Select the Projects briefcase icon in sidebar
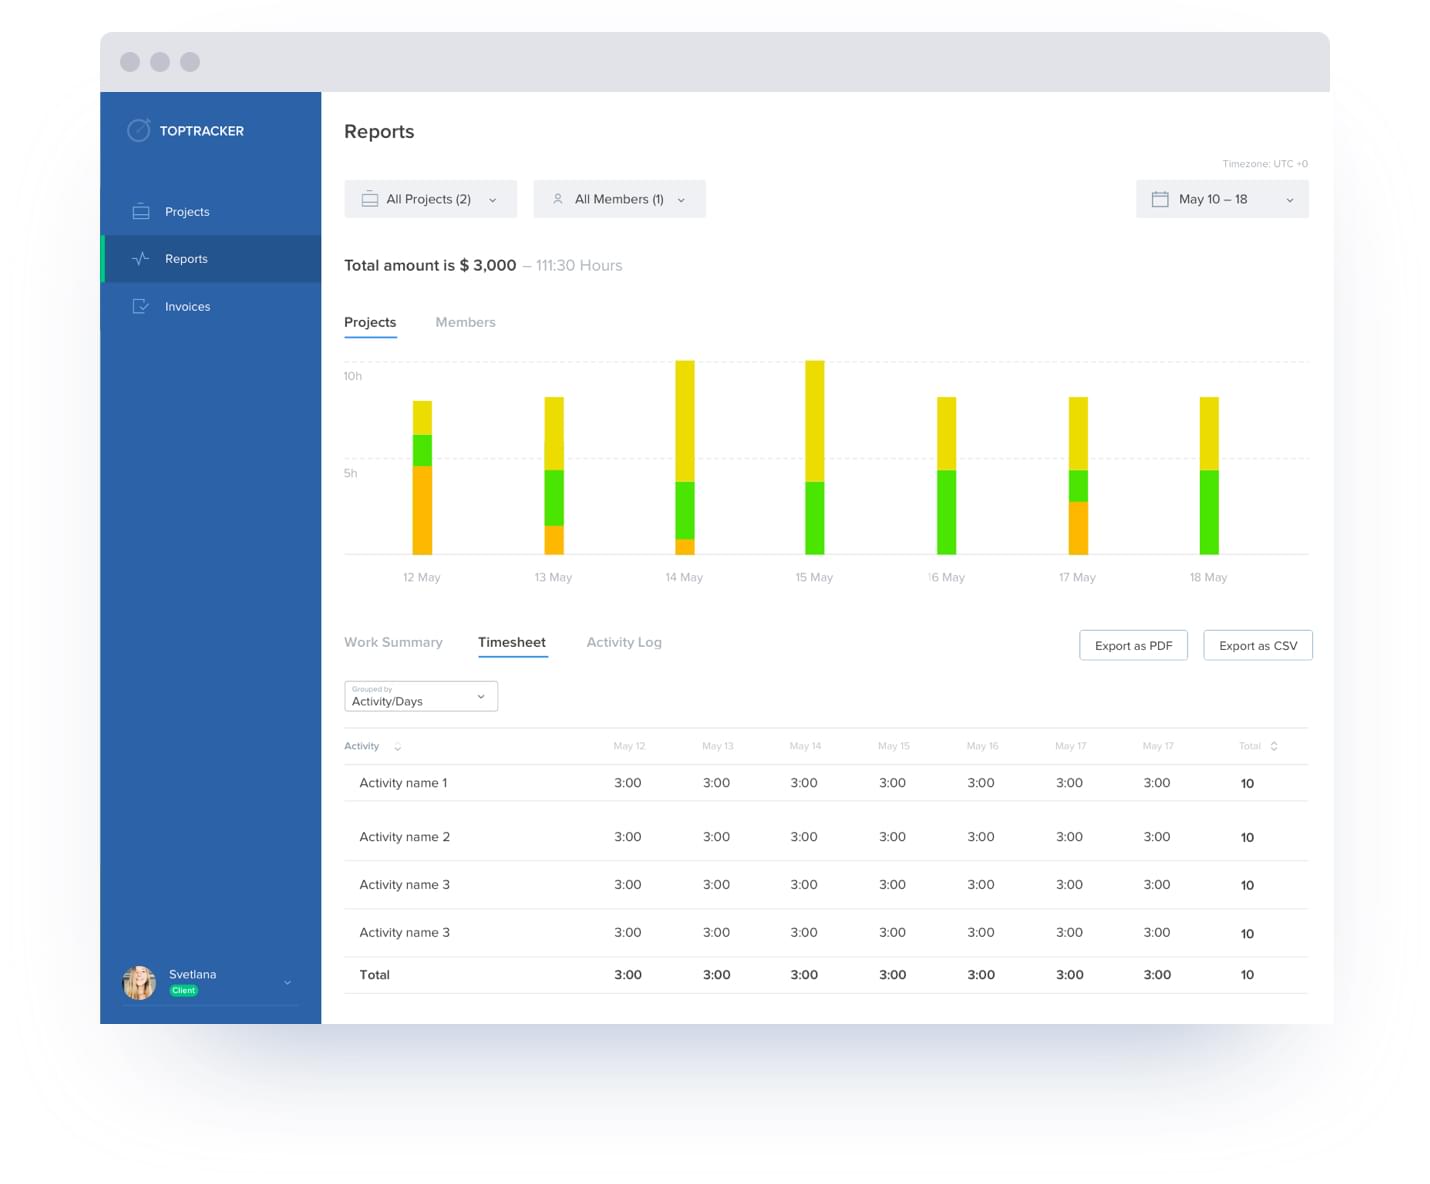The height and width of the screenshot is (1184, 1430). (141, 211)
